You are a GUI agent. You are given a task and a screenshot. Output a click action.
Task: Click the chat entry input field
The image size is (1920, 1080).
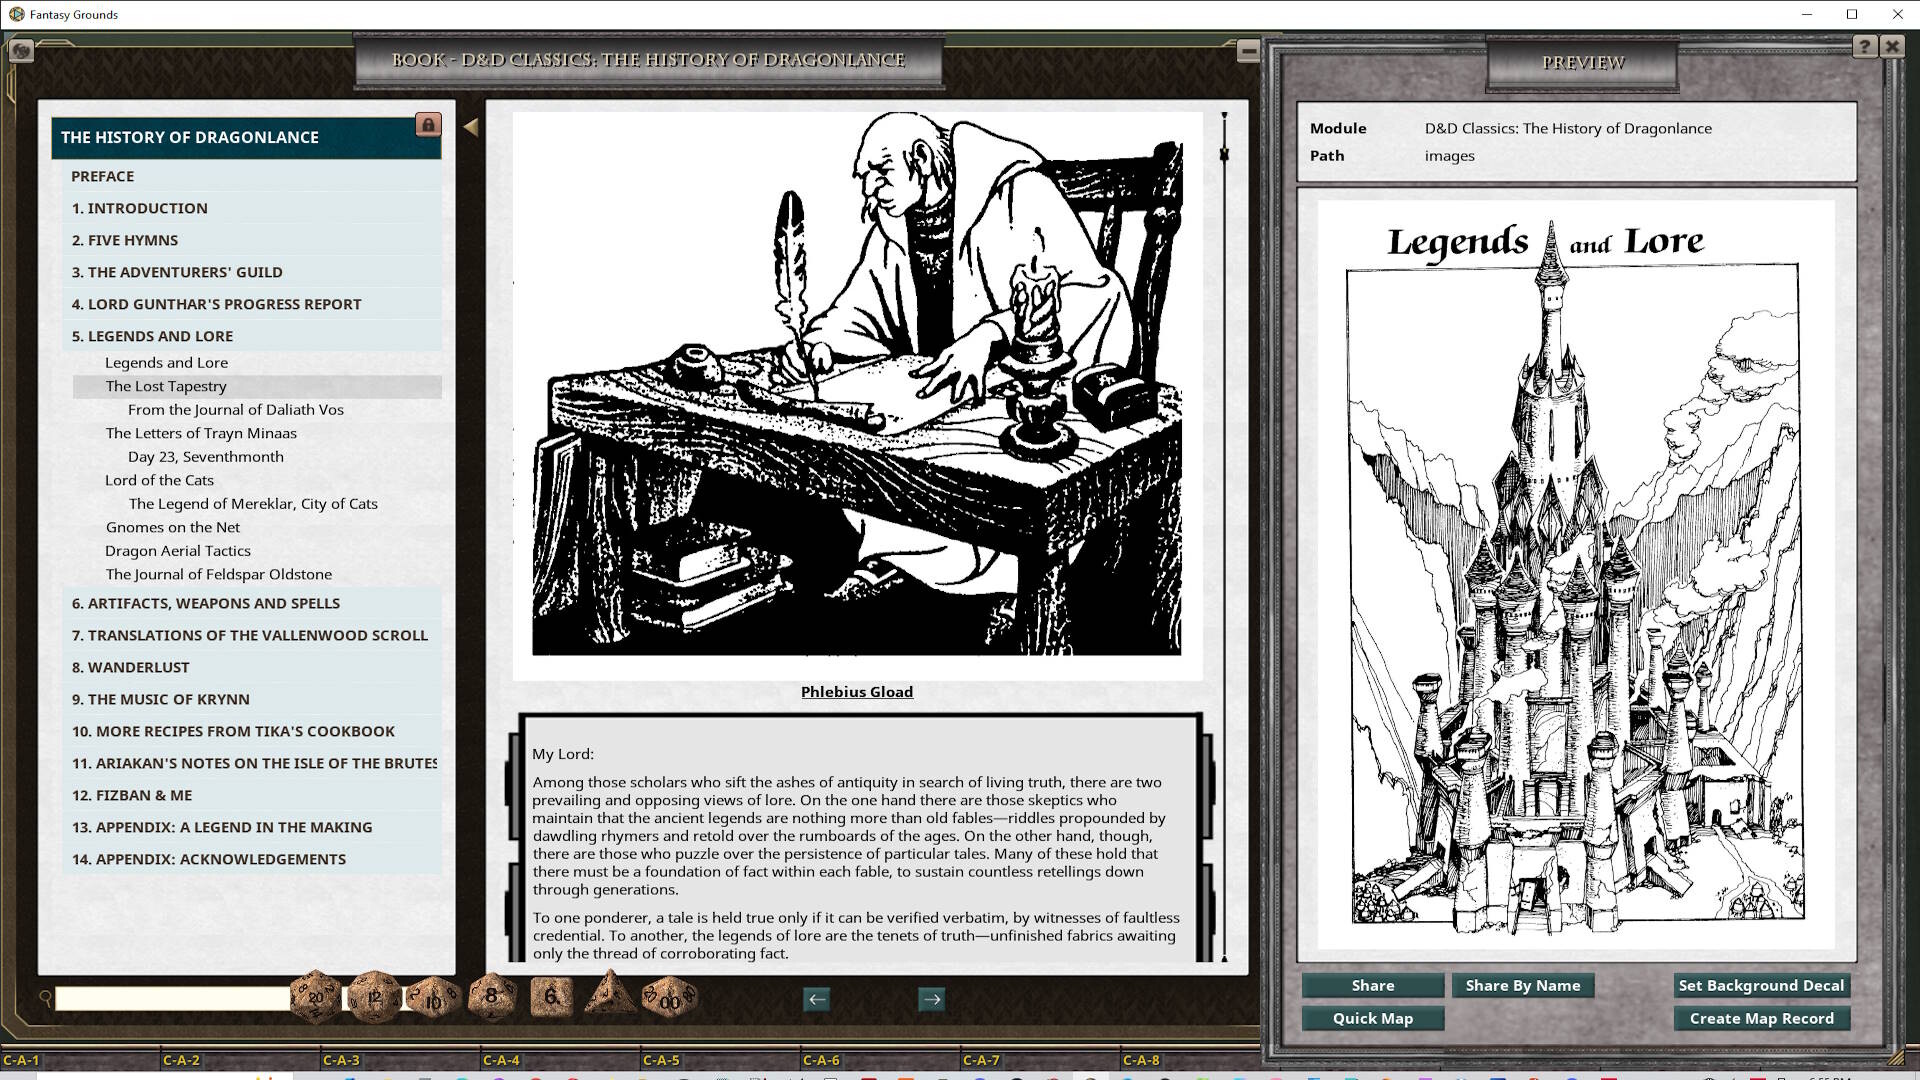pos(172,998)
